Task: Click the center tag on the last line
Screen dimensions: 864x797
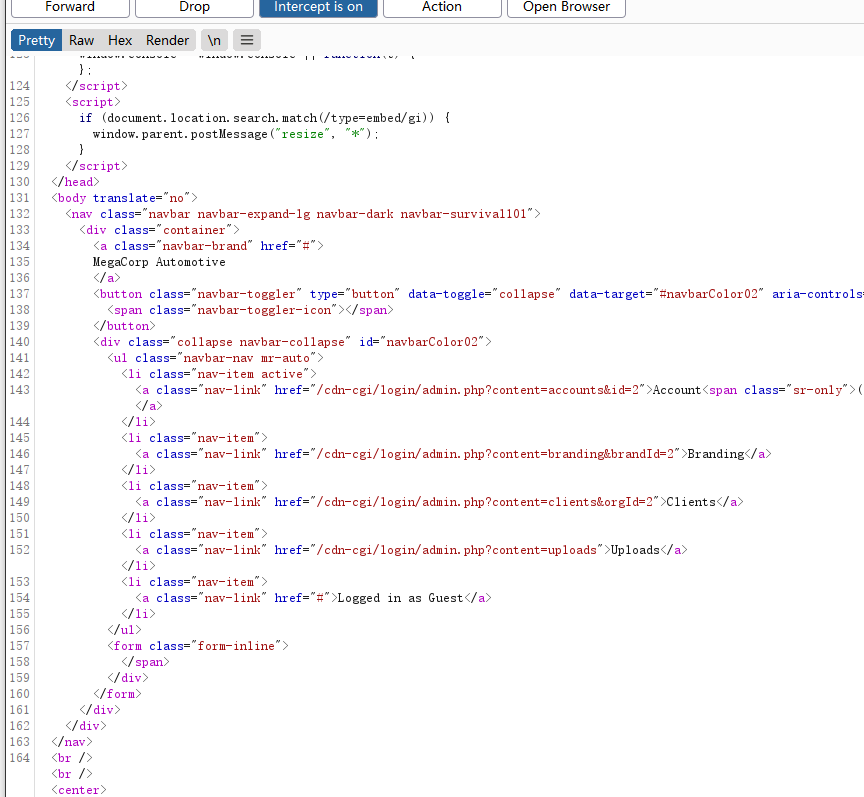Action: click(79, 790)
